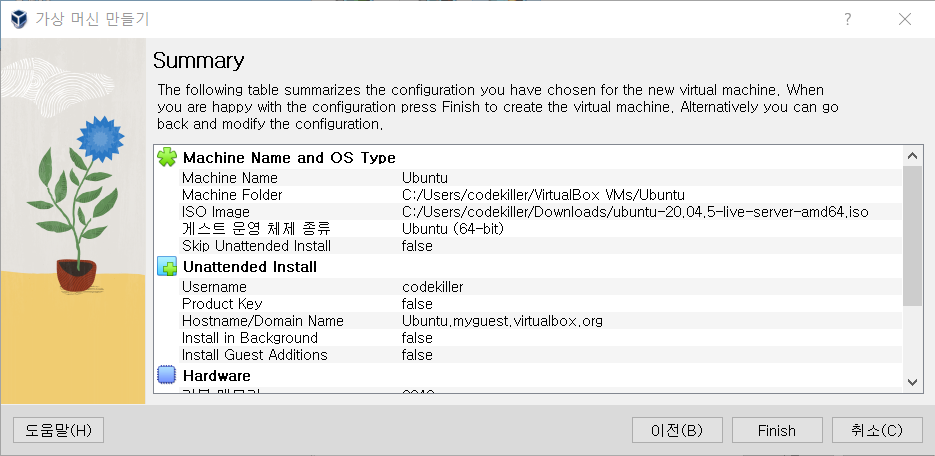The height and width of the screenshot is (456, 935).
Task: Select the Hostname/Domain Name label
Action: pyautogui.click(x=263, y=321)
